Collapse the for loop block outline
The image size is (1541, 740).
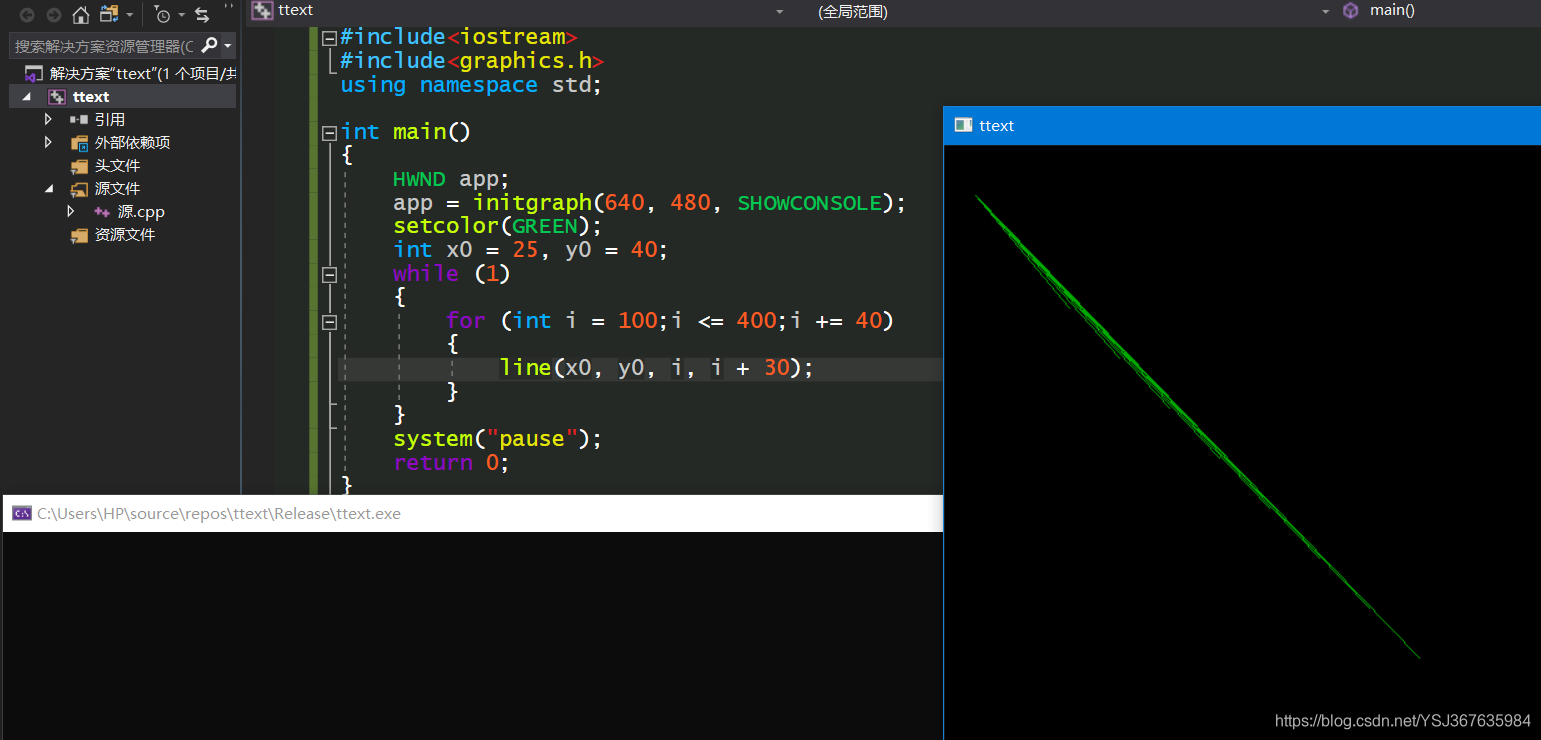click(x=329, y=321)
